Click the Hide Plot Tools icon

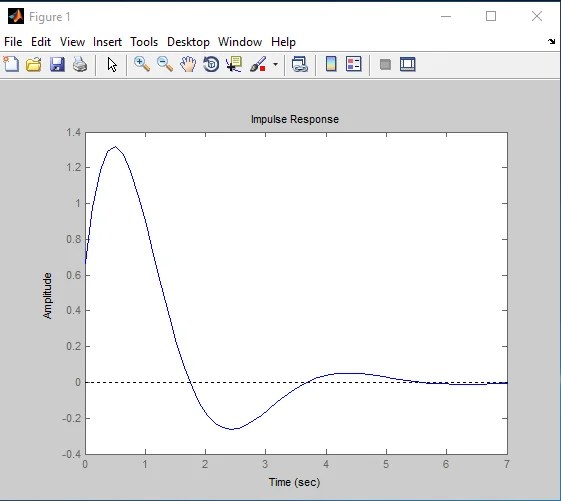pos(385,65)
